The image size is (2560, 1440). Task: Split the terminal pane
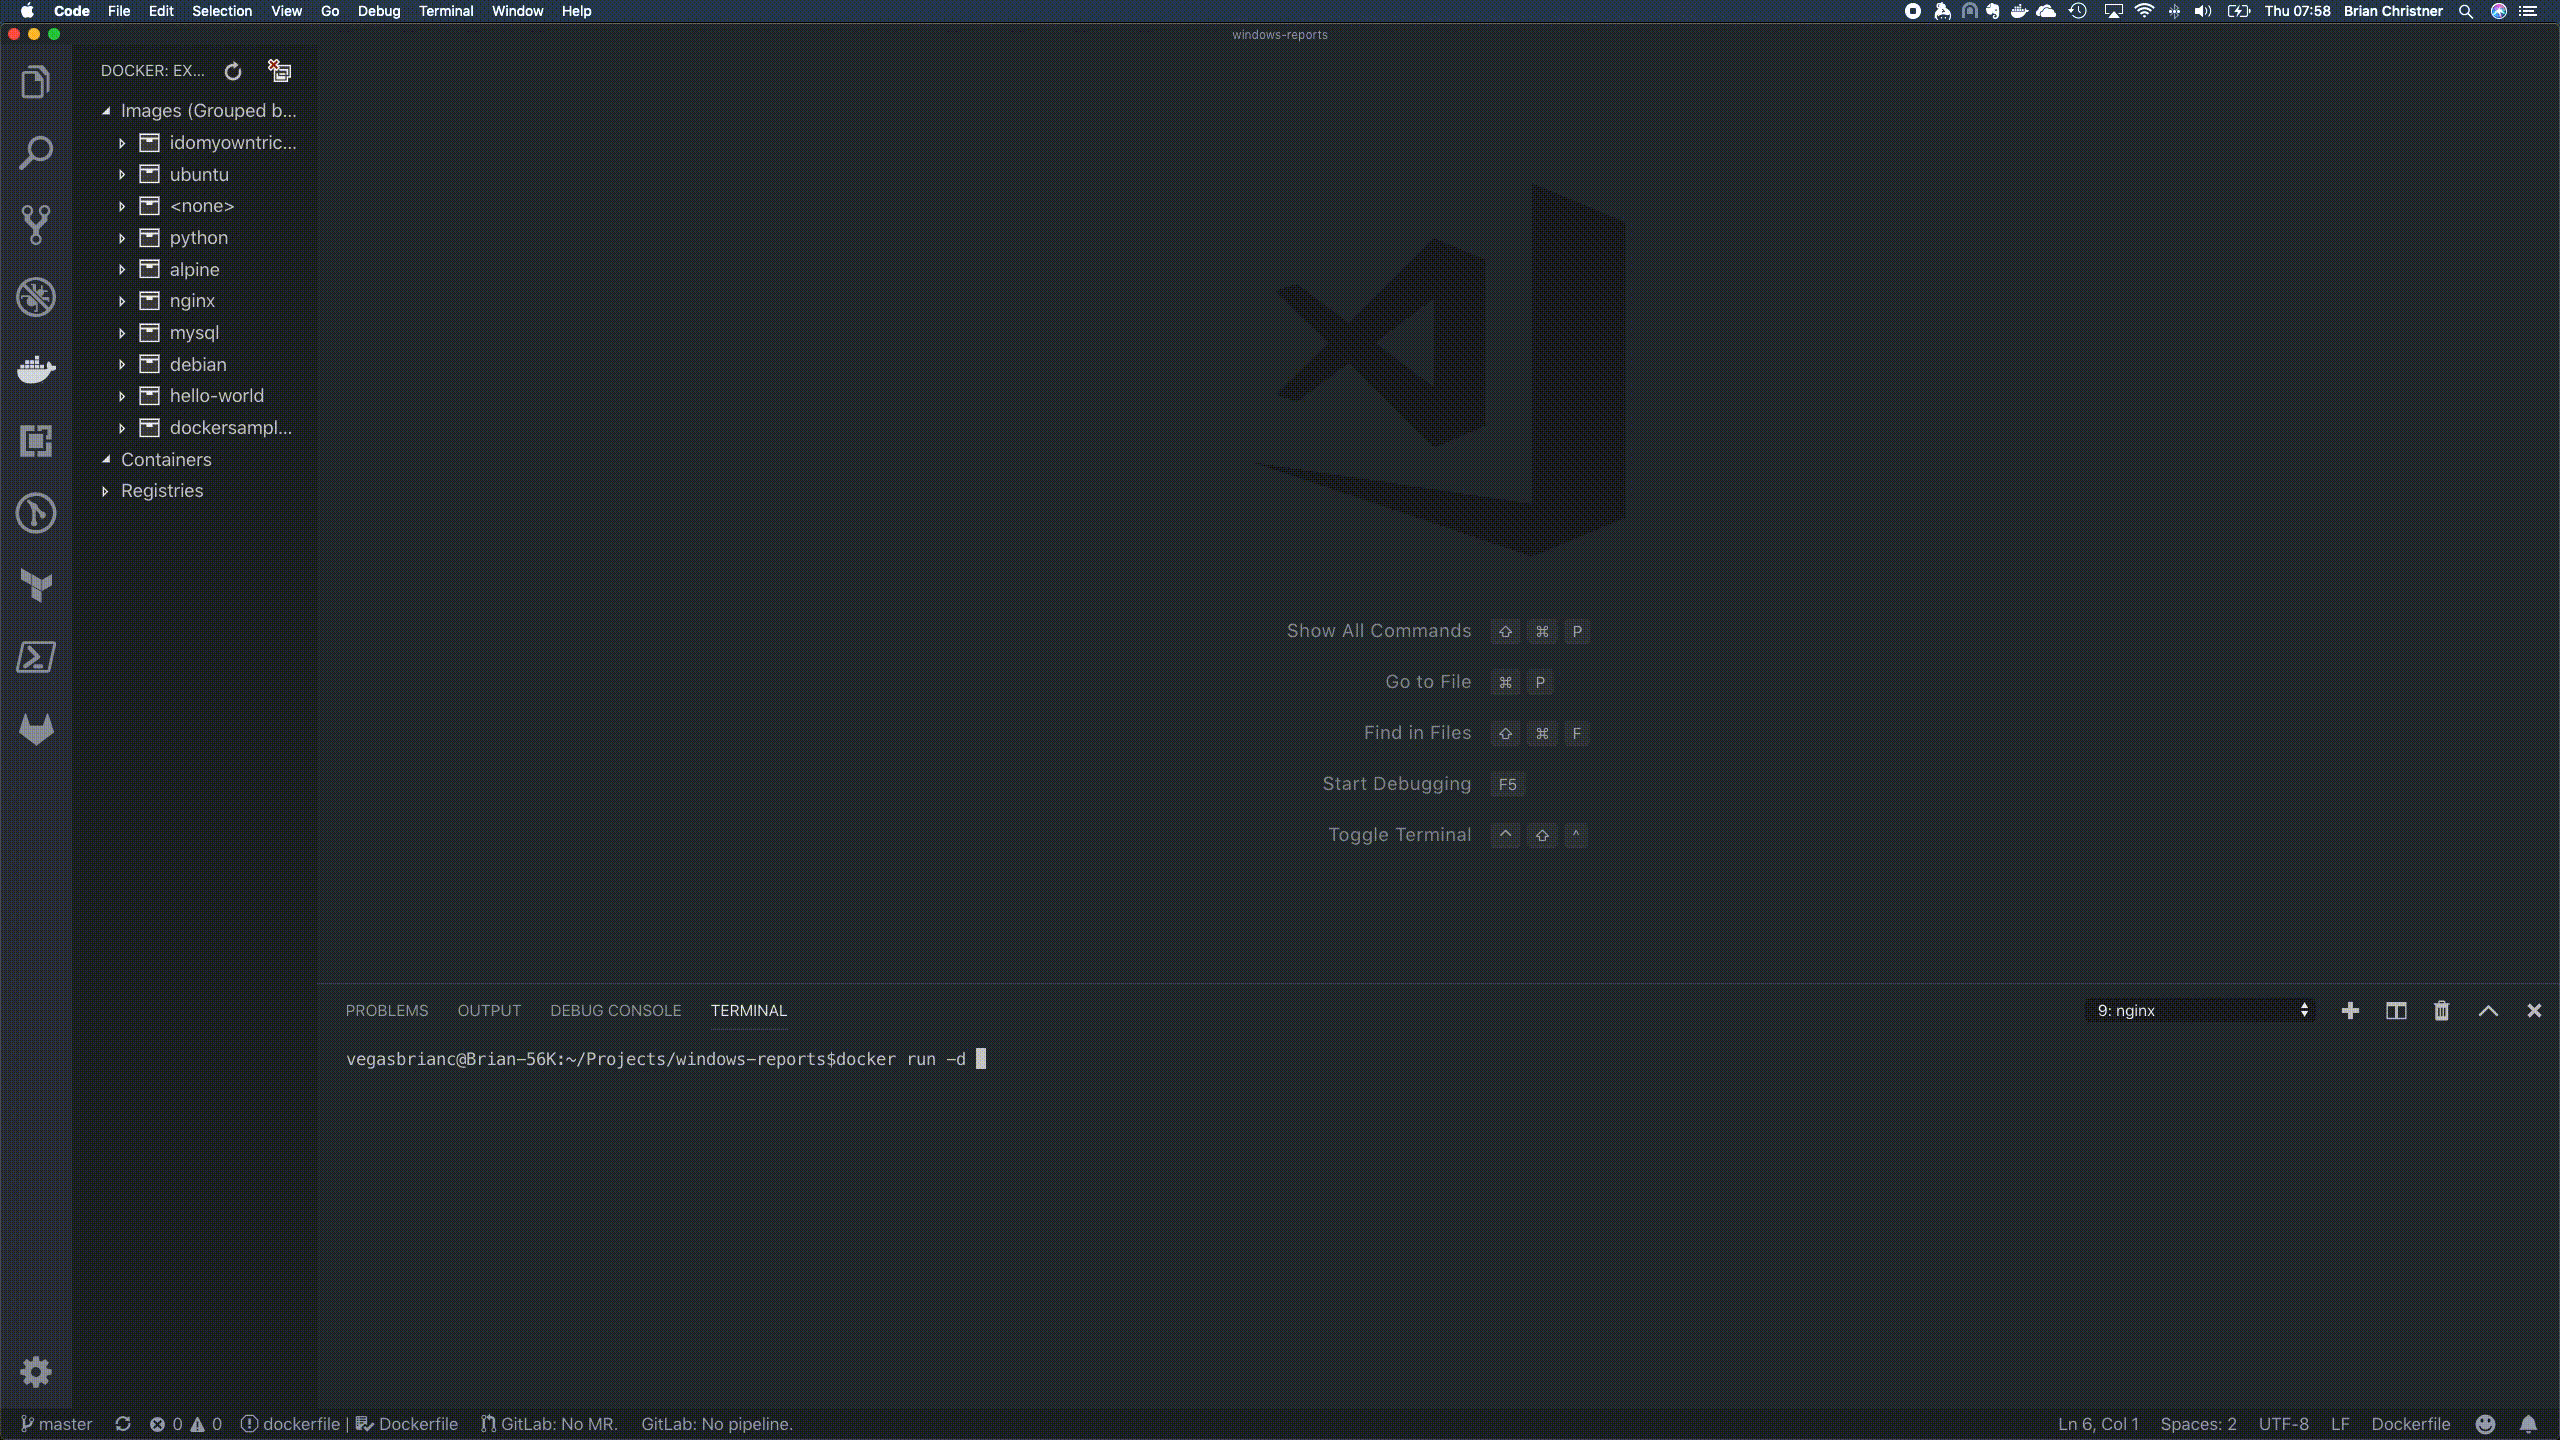tap(2396, 1011)
